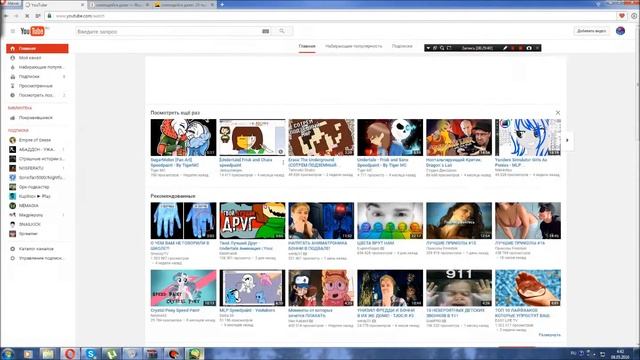The image size is (640, 360).
Task: Open Посмотреть позже sidebar item
Action: (37, 96)
